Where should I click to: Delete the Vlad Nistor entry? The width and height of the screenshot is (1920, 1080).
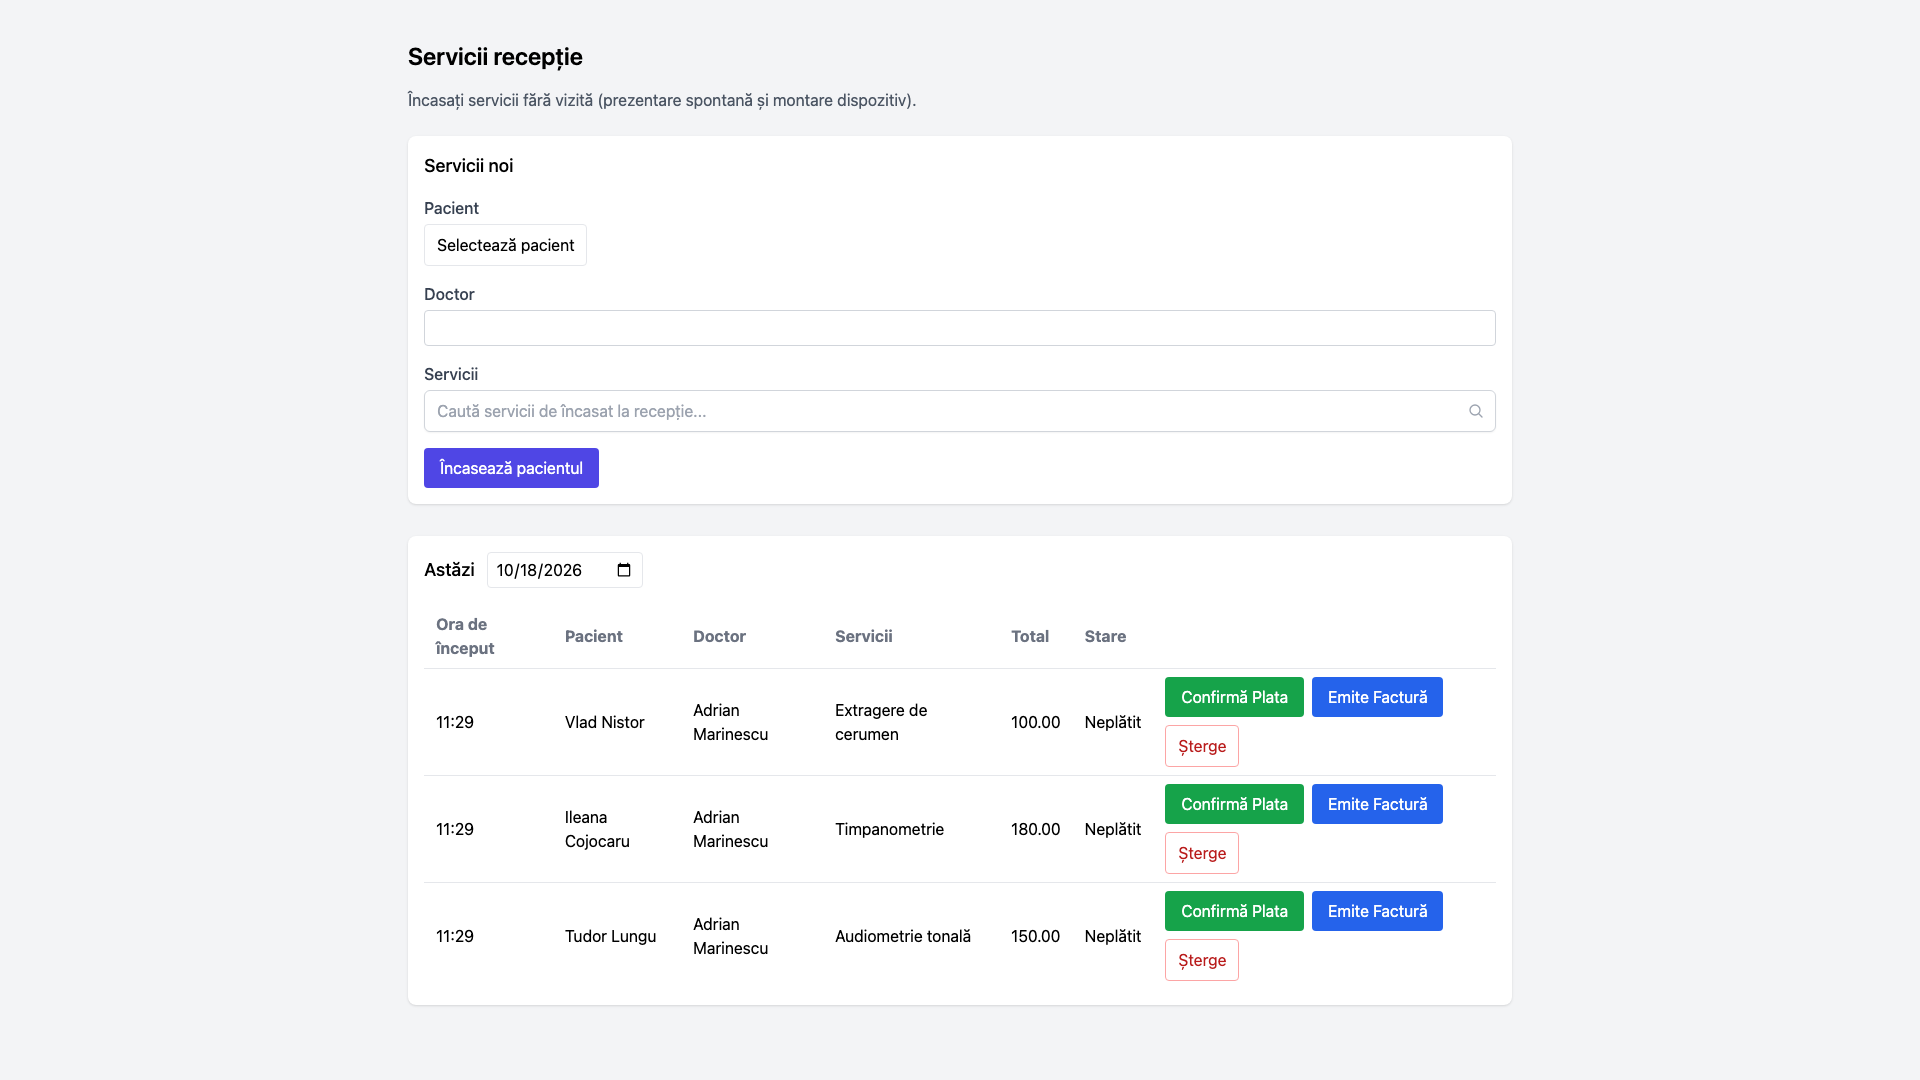pos(1202,746)
